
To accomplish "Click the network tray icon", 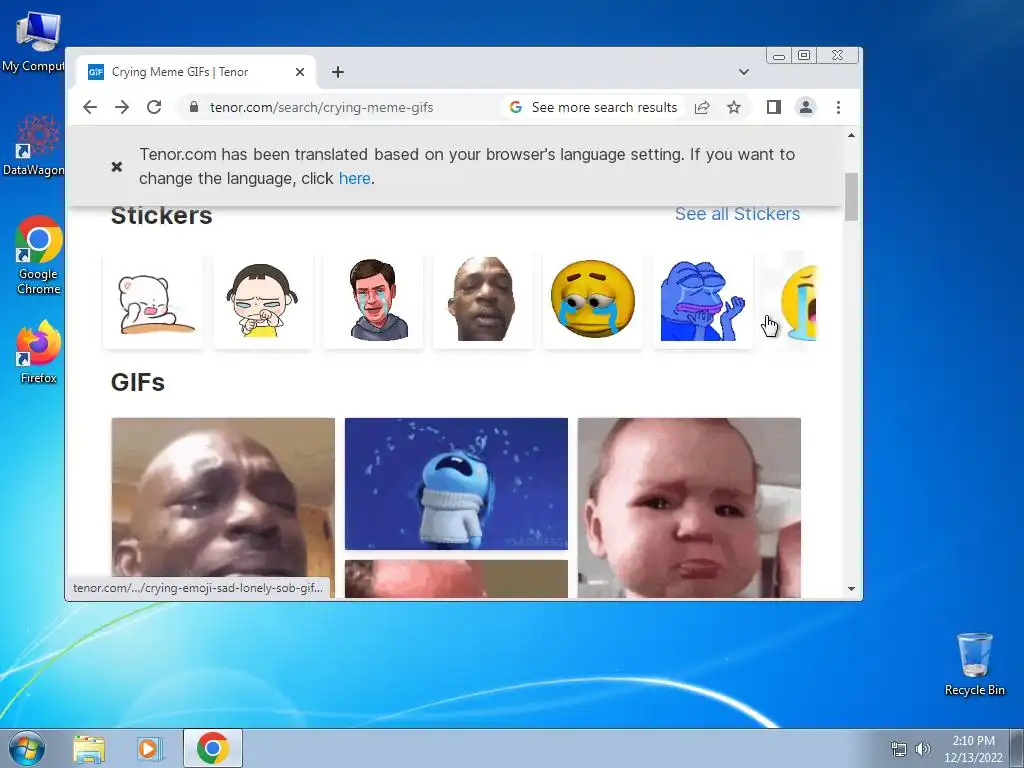I will coord(899,748).
